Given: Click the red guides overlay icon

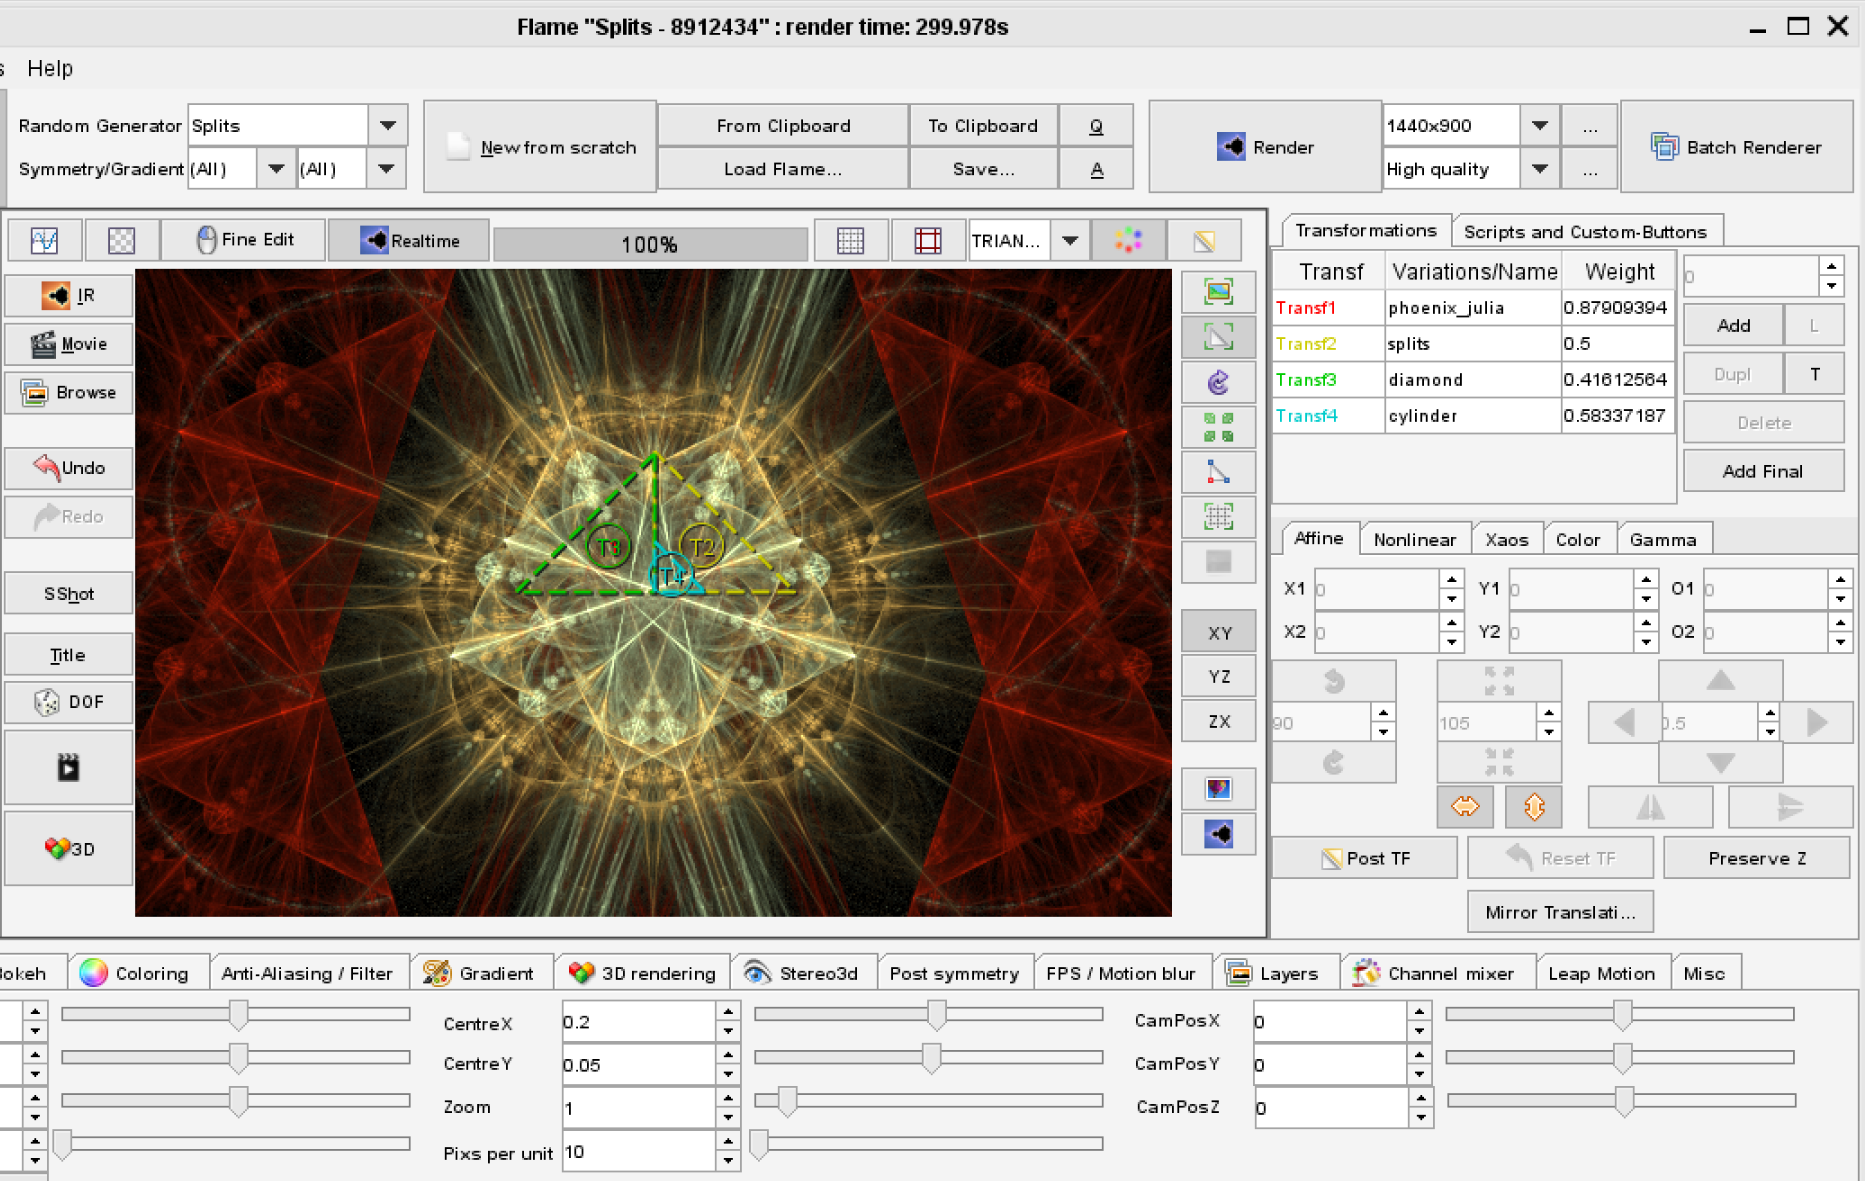Looking at the screenshot, I should (x=928, y=241).
